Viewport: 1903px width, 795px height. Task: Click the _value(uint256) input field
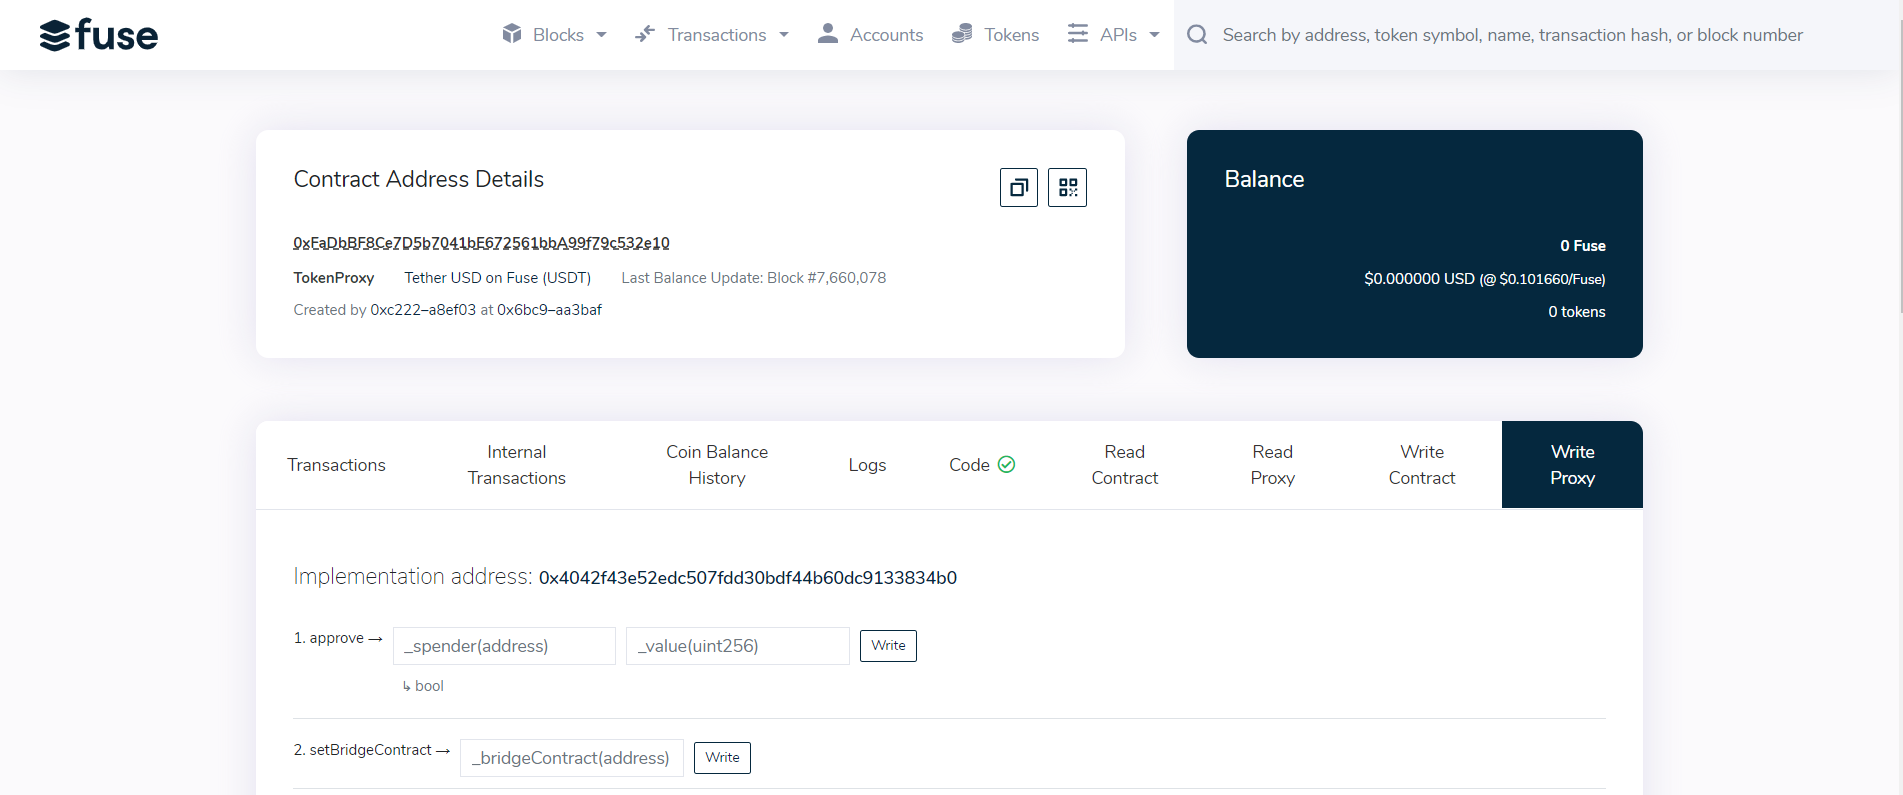(738, 646)
